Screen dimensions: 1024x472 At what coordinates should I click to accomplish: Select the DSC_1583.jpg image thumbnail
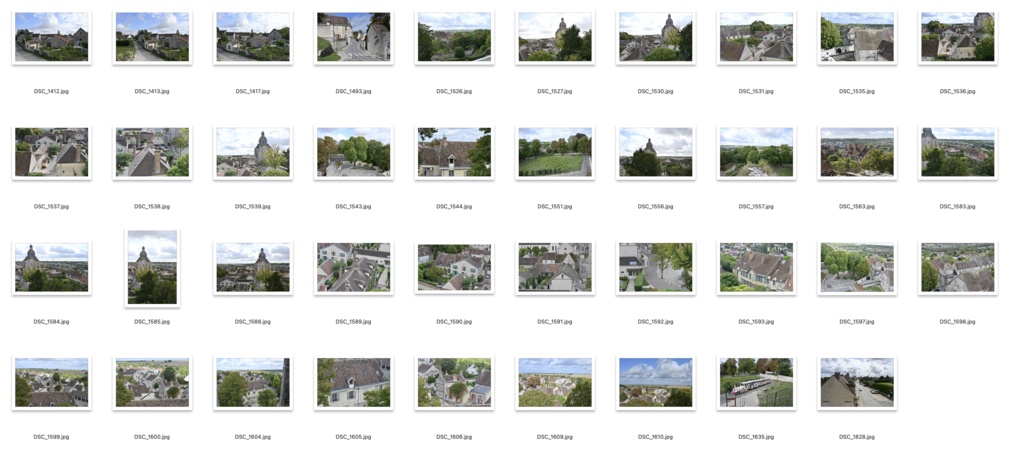957,152
